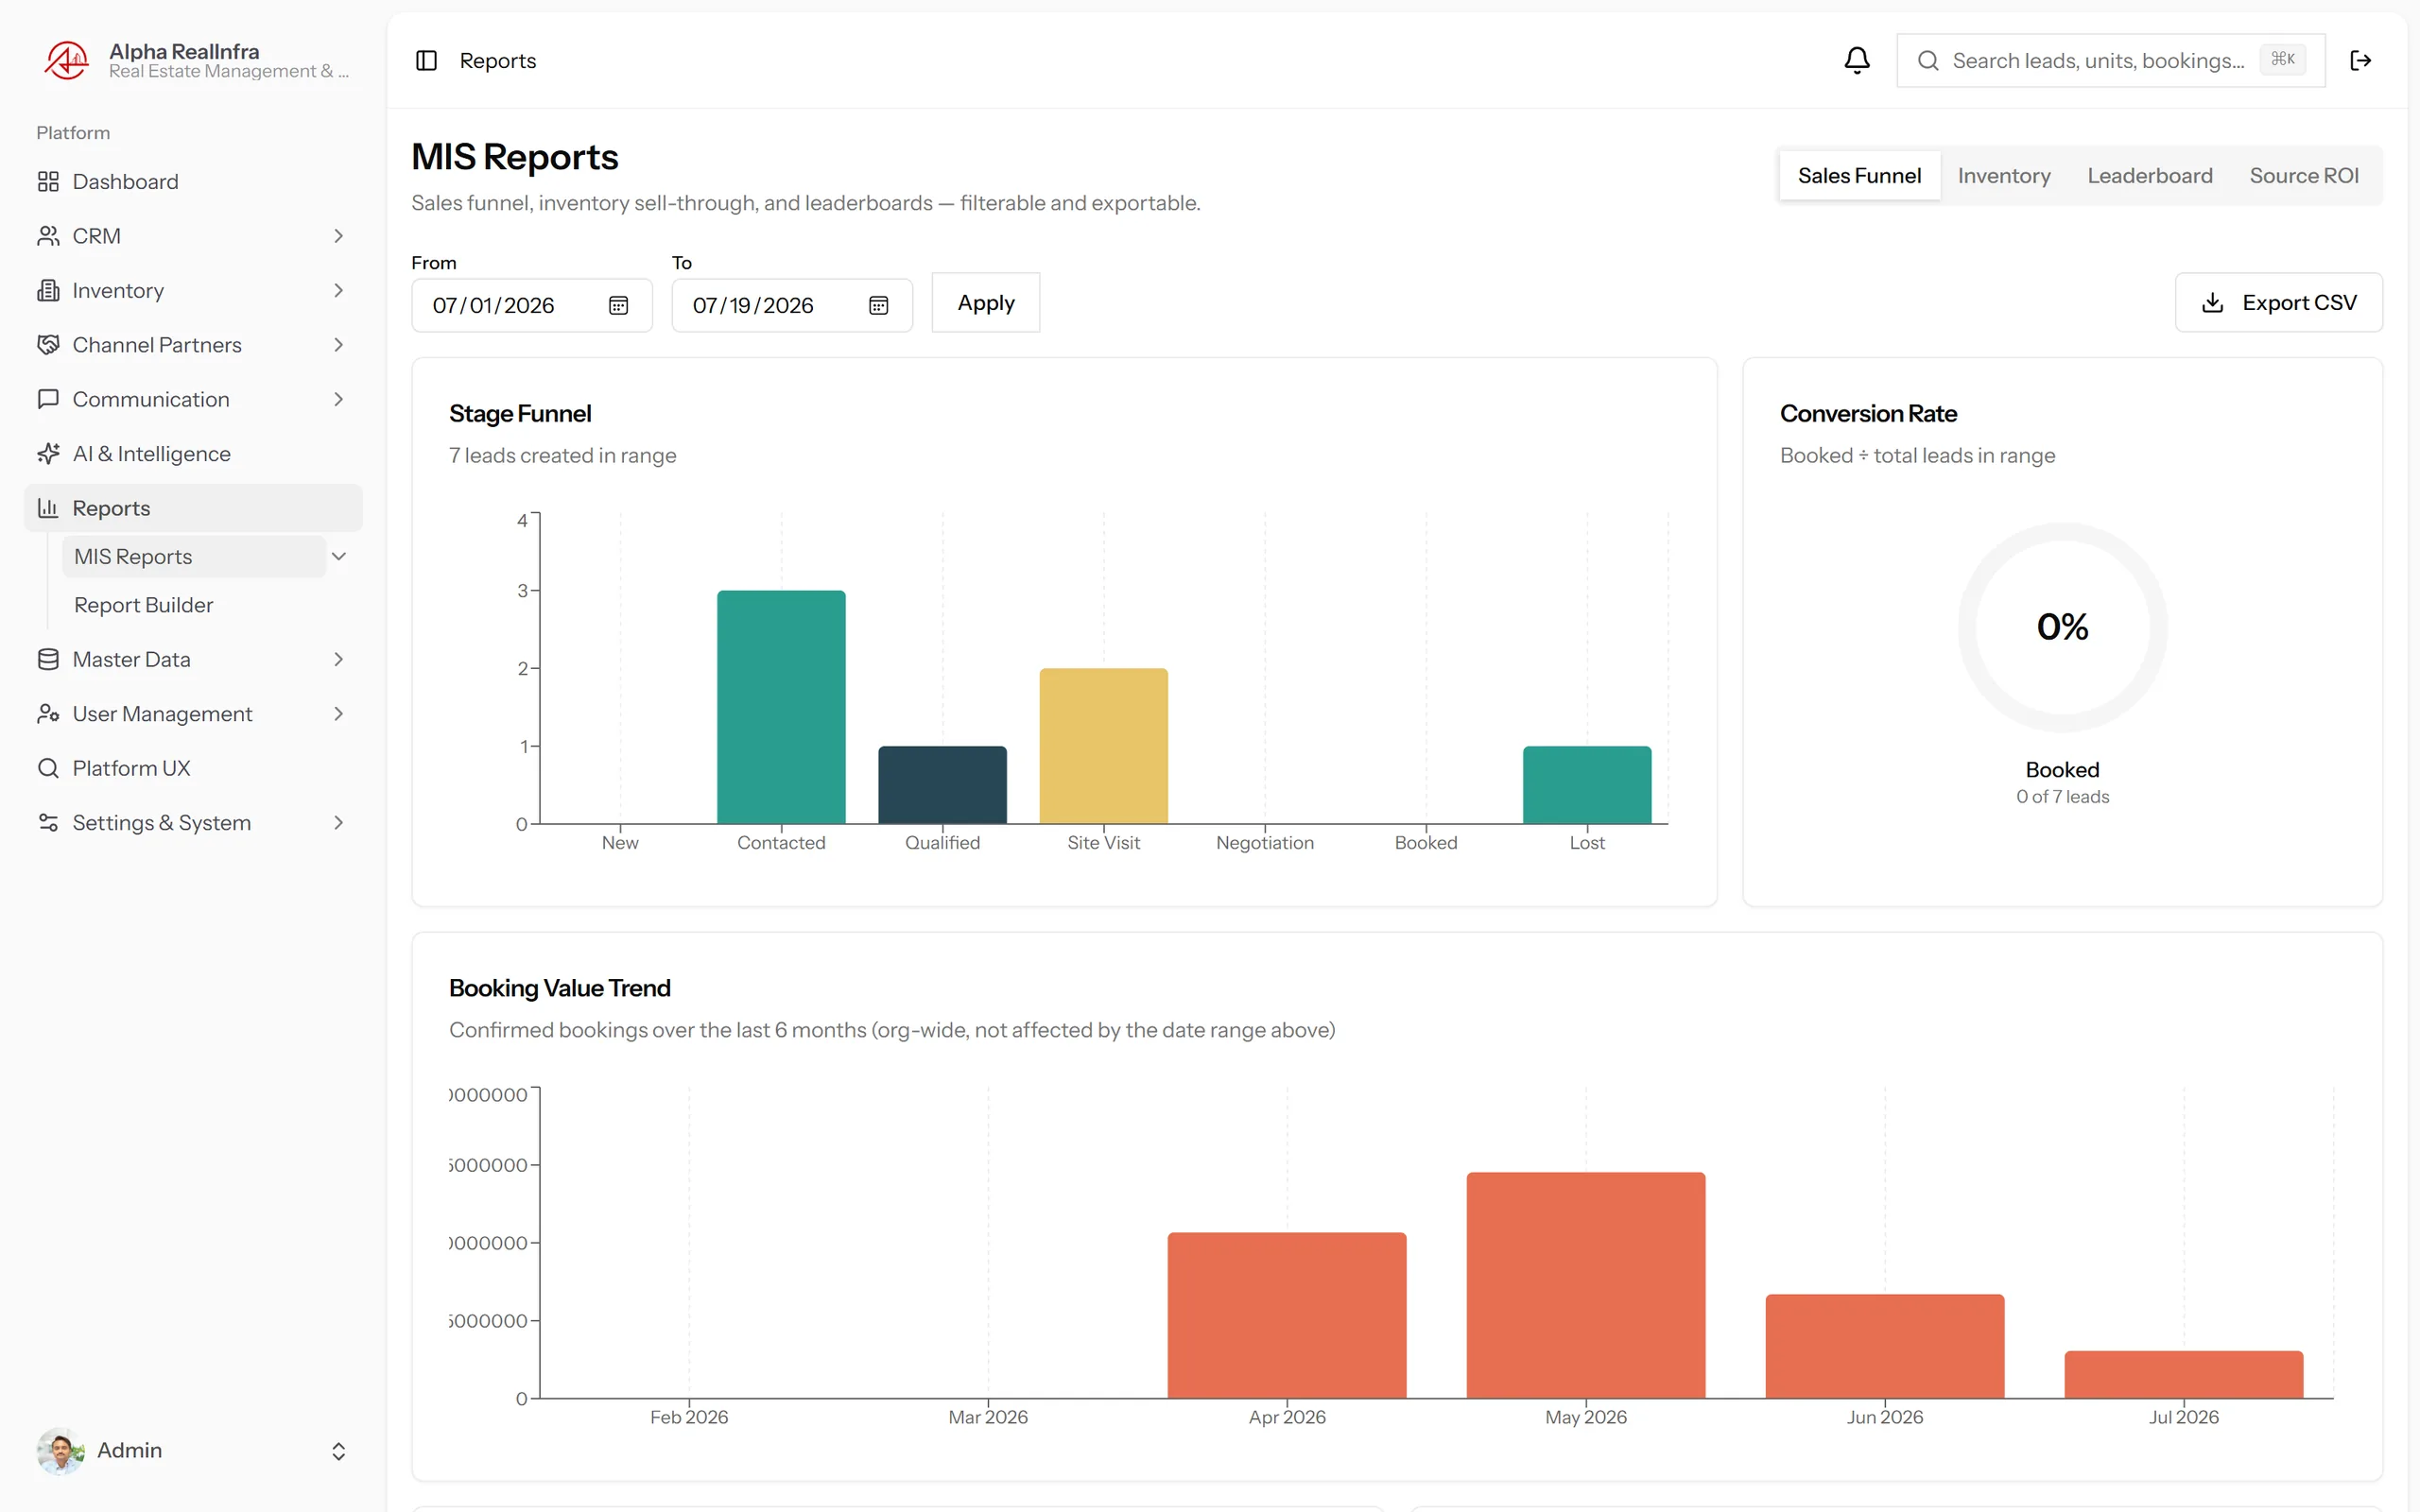Switch to the Leaderboard tab

(x=2149, y=176)
